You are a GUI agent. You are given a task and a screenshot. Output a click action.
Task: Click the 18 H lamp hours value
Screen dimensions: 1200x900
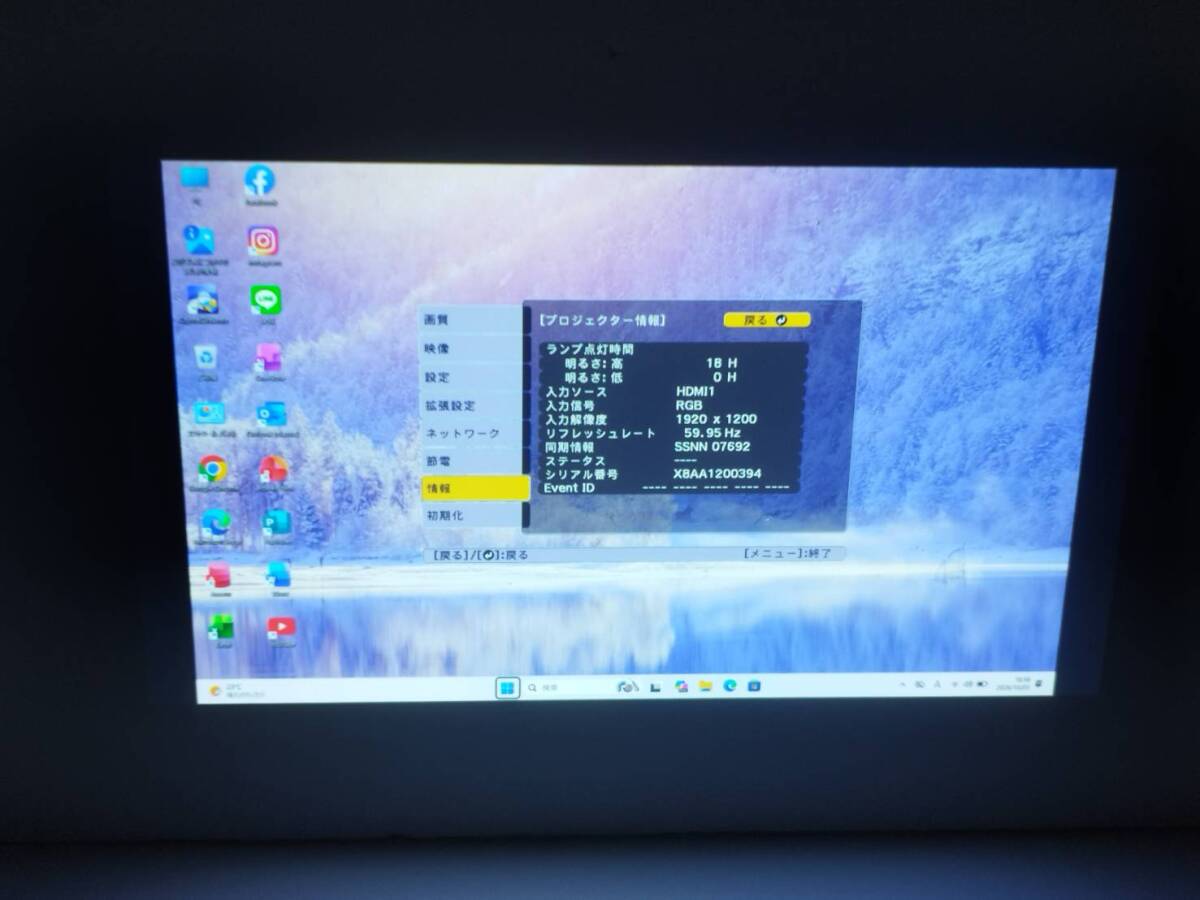point(721,363)
